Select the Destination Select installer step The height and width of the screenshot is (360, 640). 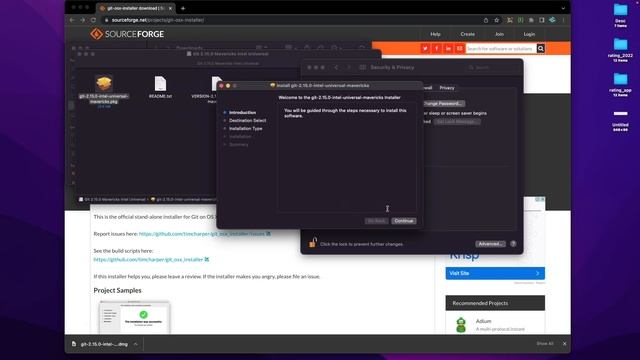(247, 120)
